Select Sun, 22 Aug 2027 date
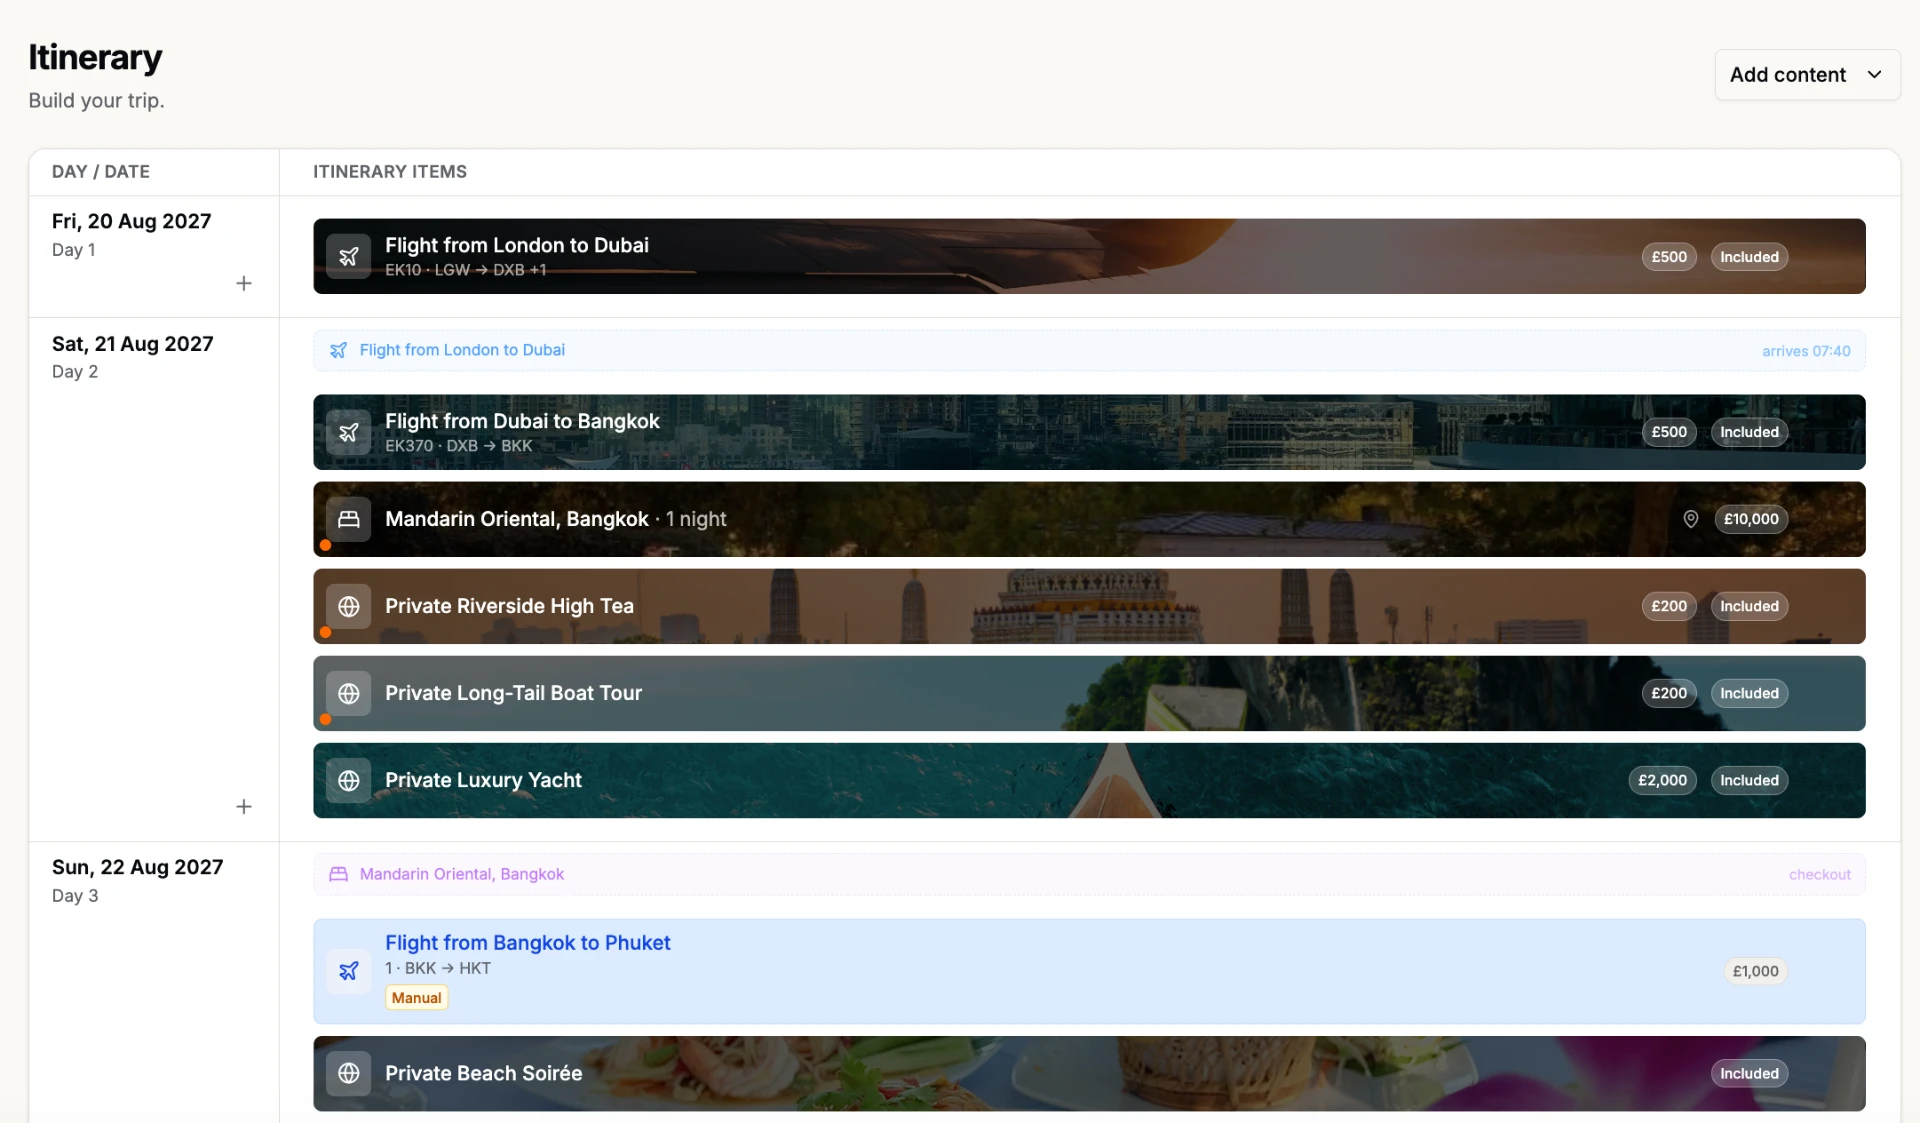 (x=137, y=867)
